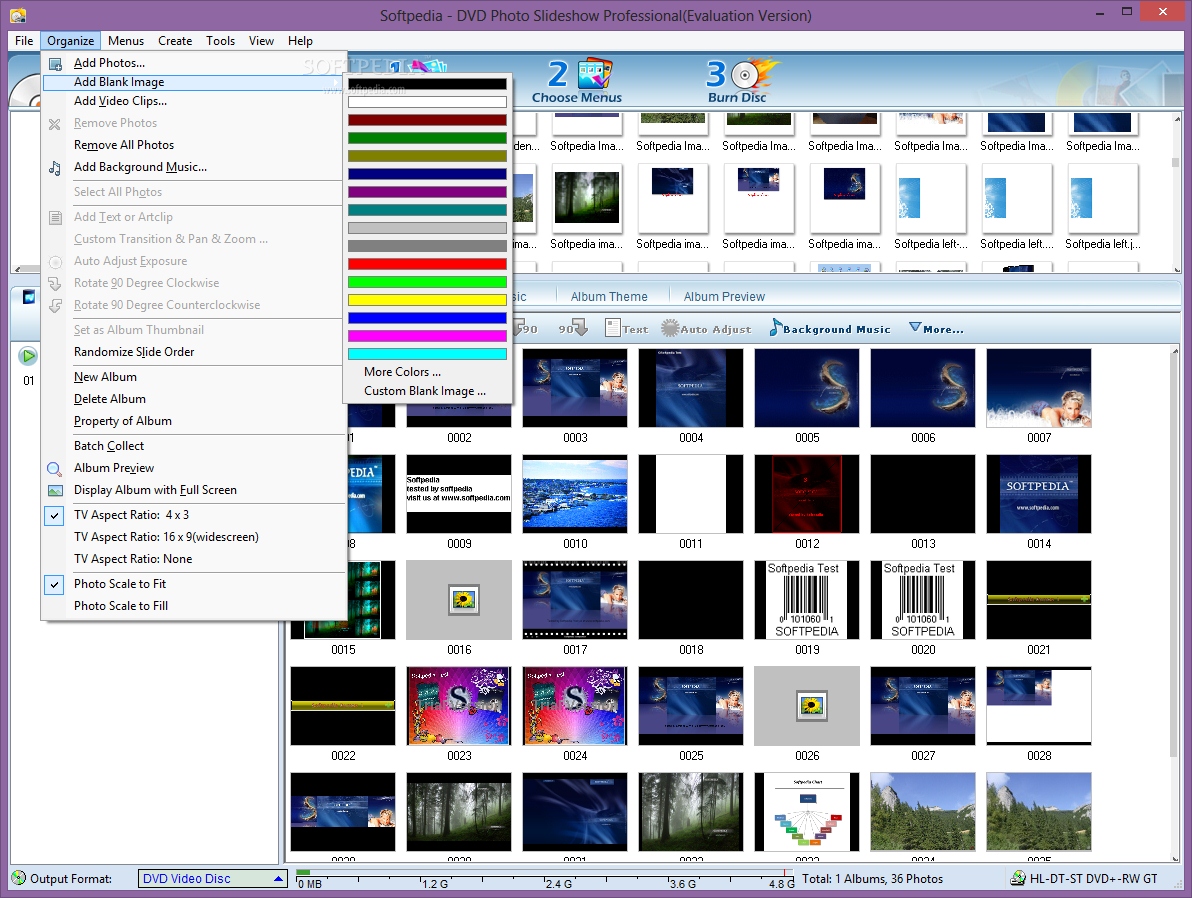The image size is (1192, 898).
Task: Pick the bright red blank image swatch
Action: 427,264
